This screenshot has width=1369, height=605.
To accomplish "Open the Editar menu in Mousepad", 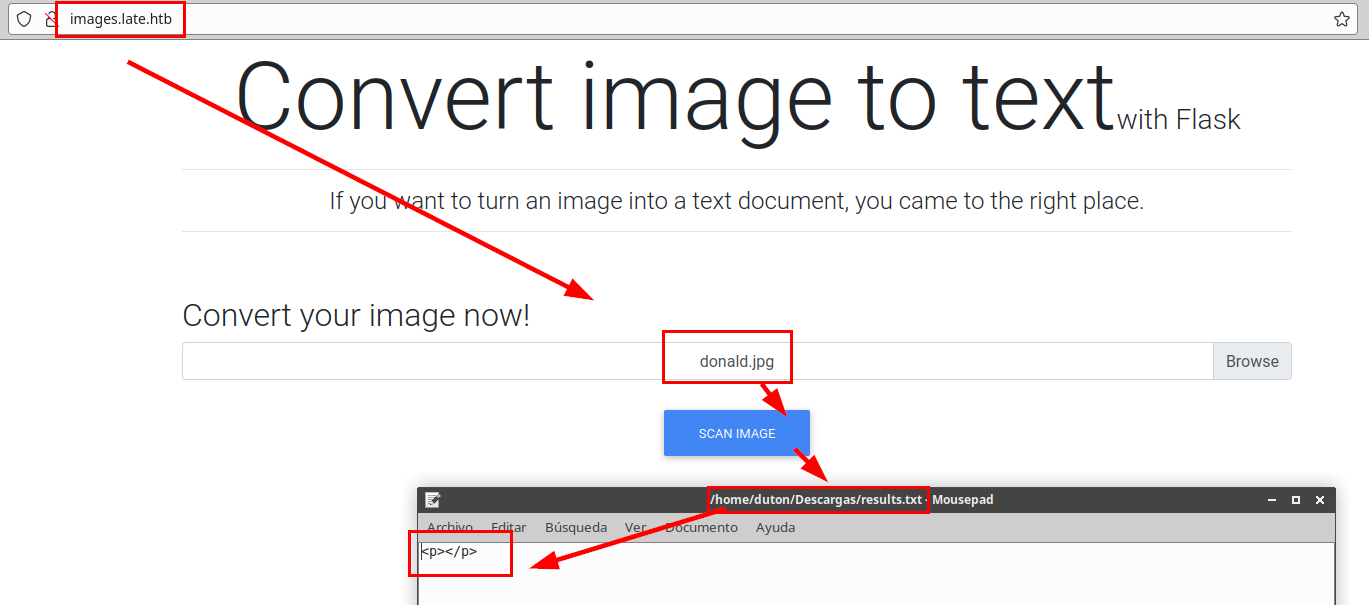I will (x=509, y=527).
